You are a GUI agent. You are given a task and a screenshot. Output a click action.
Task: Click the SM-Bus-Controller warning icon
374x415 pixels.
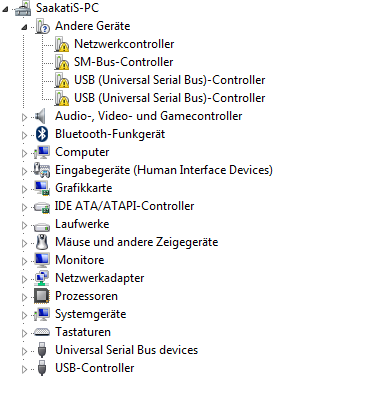[x=62, y=62]
